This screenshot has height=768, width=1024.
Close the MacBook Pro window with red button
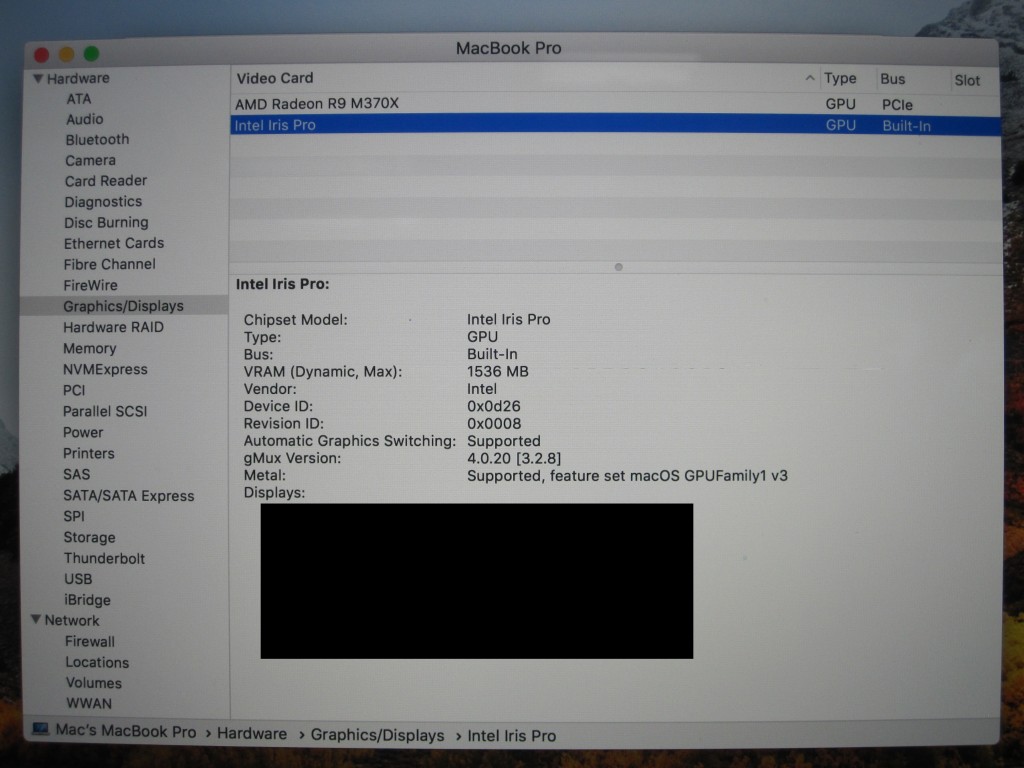(x=42, y=56)
